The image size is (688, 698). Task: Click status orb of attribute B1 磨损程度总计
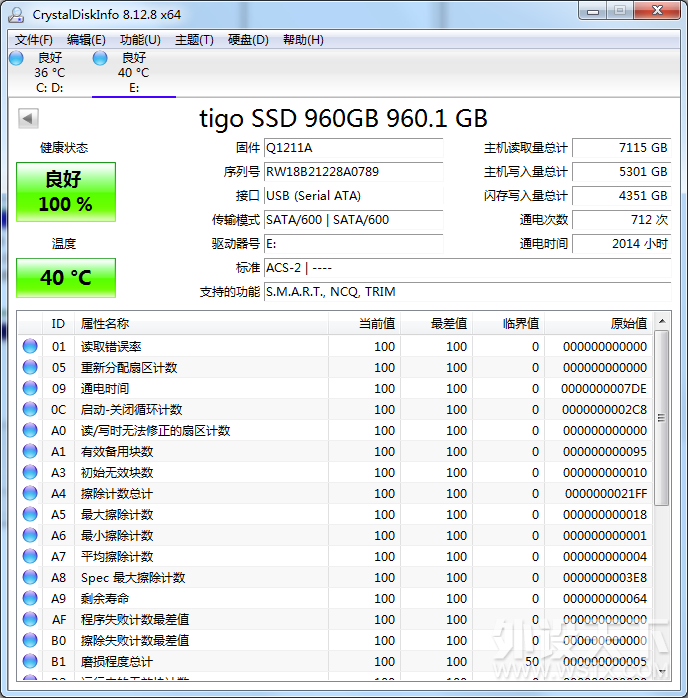(x=30, y=661)
